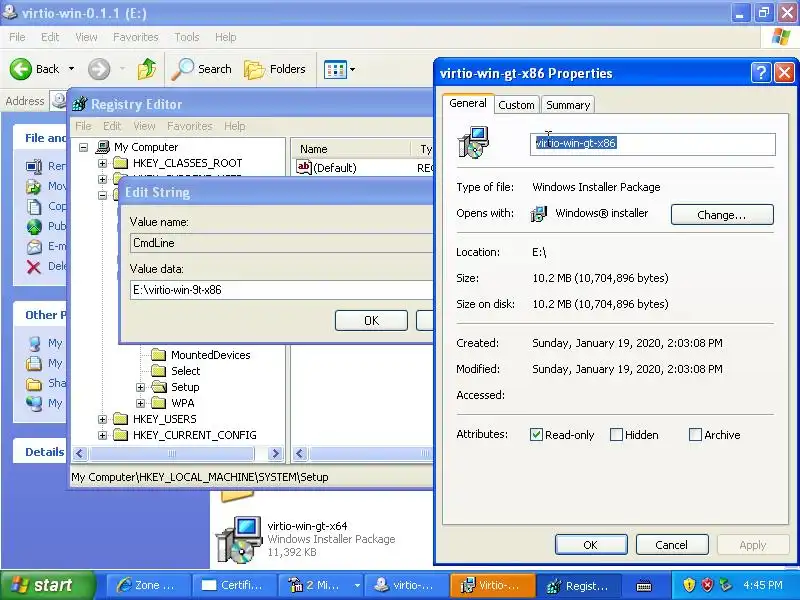Image resolution: width=800 pixels, height=600 pixels.
Task: Collapse My Computer in Registry tree
Action: tap(83, 147)
